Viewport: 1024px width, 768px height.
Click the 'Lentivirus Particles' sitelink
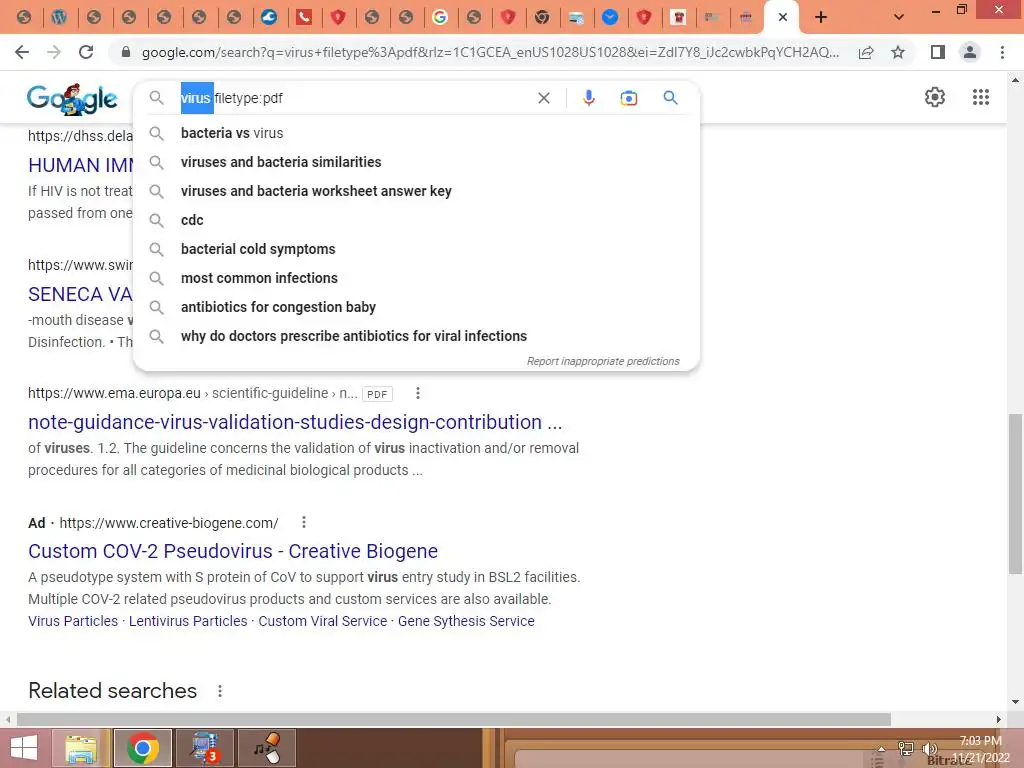[x=188, y=621]
